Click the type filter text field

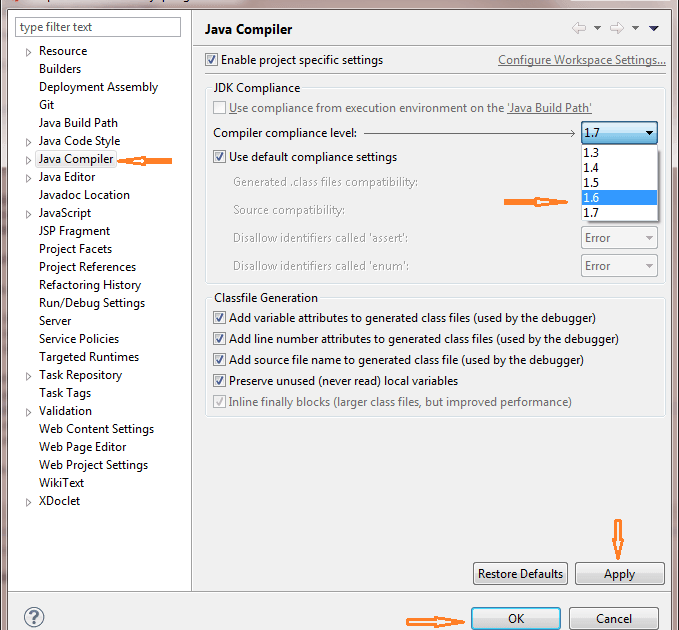click(x=98, y=27)
